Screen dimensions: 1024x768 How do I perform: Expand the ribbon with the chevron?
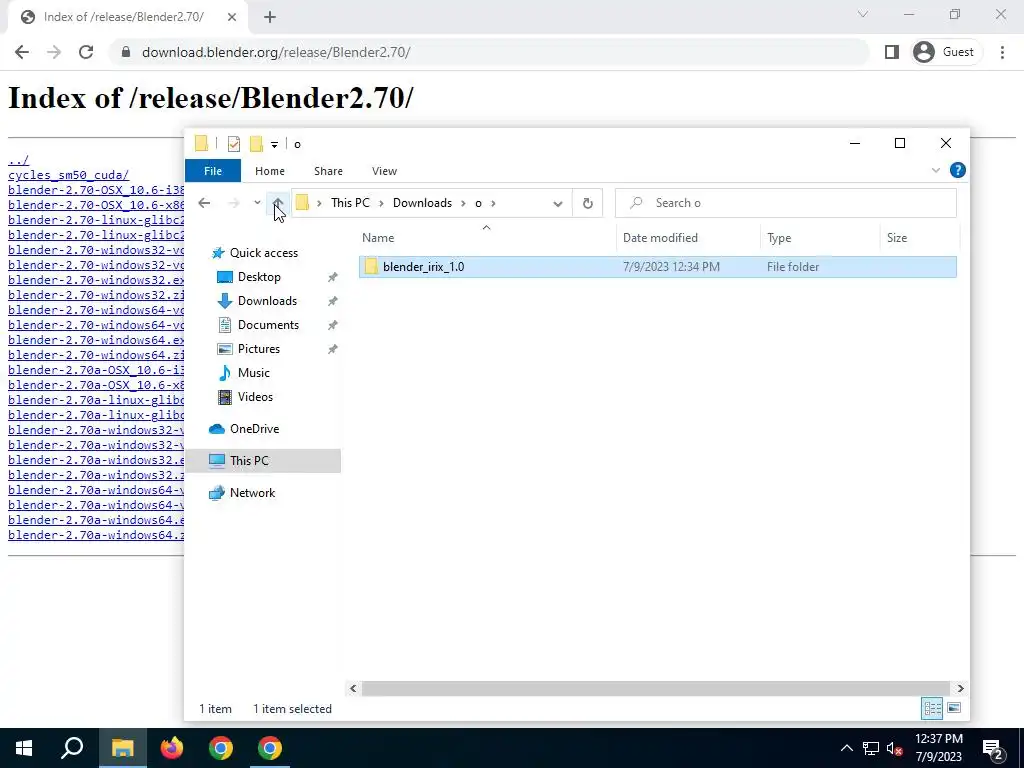pos(935,170)
